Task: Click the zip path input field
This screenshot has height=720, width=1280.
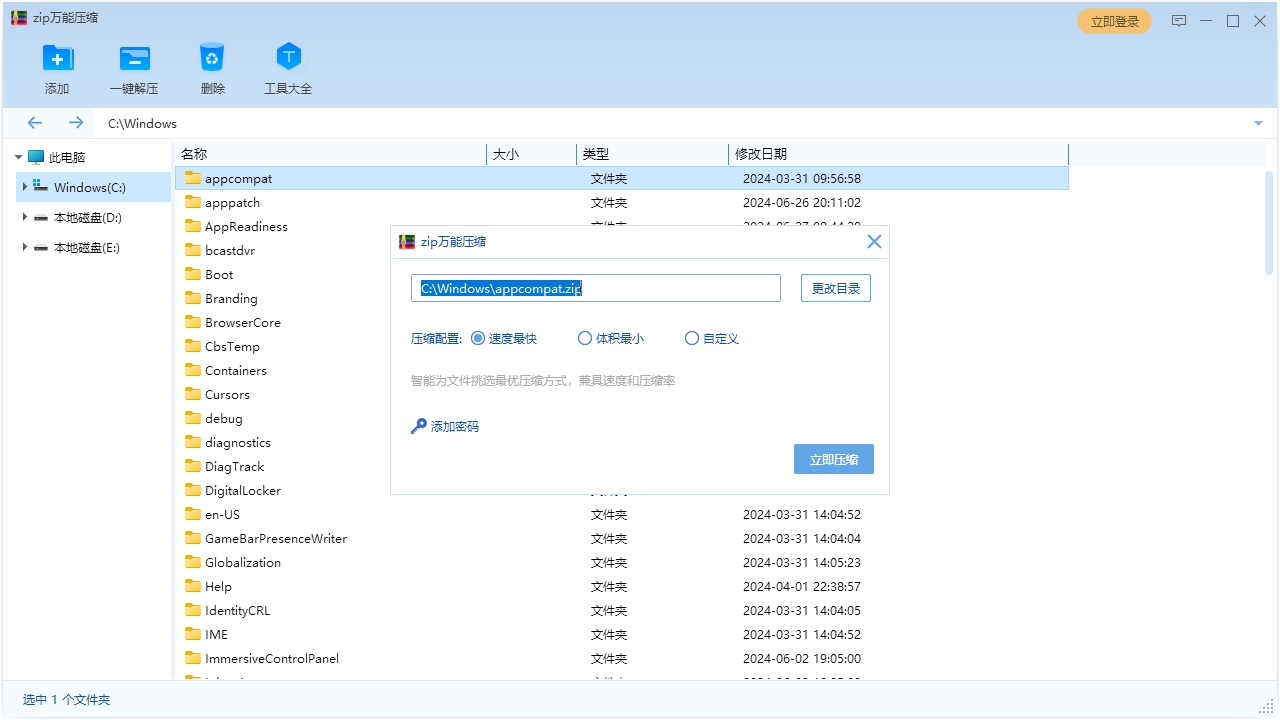Action: [x=595, y=288]
